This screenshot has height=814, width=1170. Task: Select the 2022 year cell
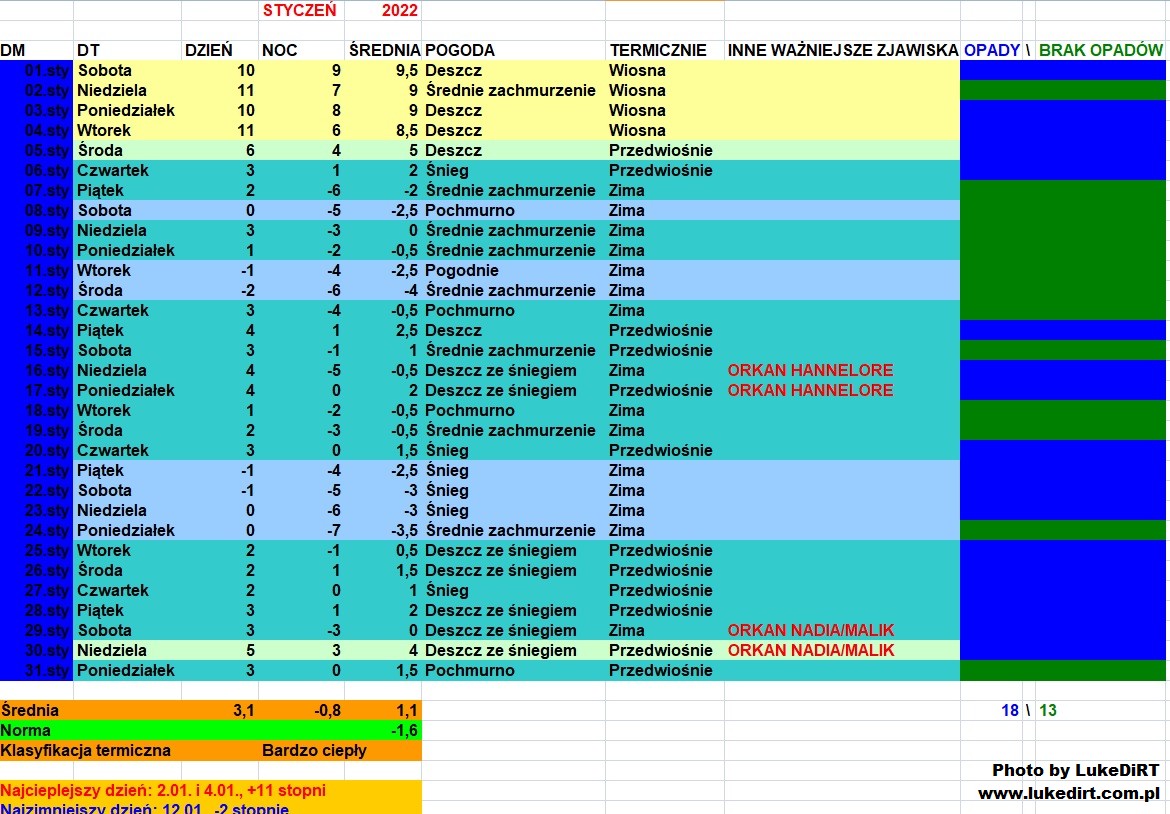click(399, 10)
